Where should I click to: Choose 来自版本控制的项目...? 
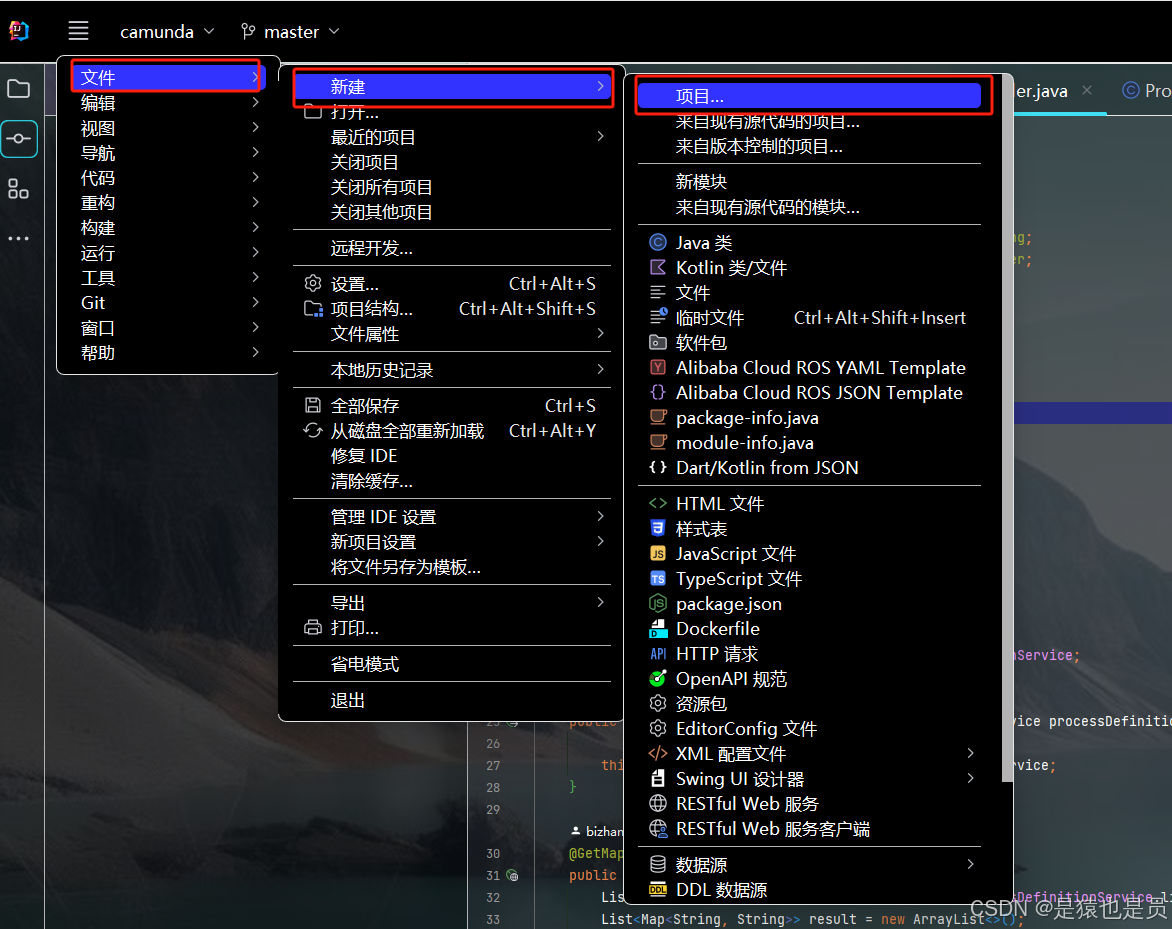click(809, 146)
